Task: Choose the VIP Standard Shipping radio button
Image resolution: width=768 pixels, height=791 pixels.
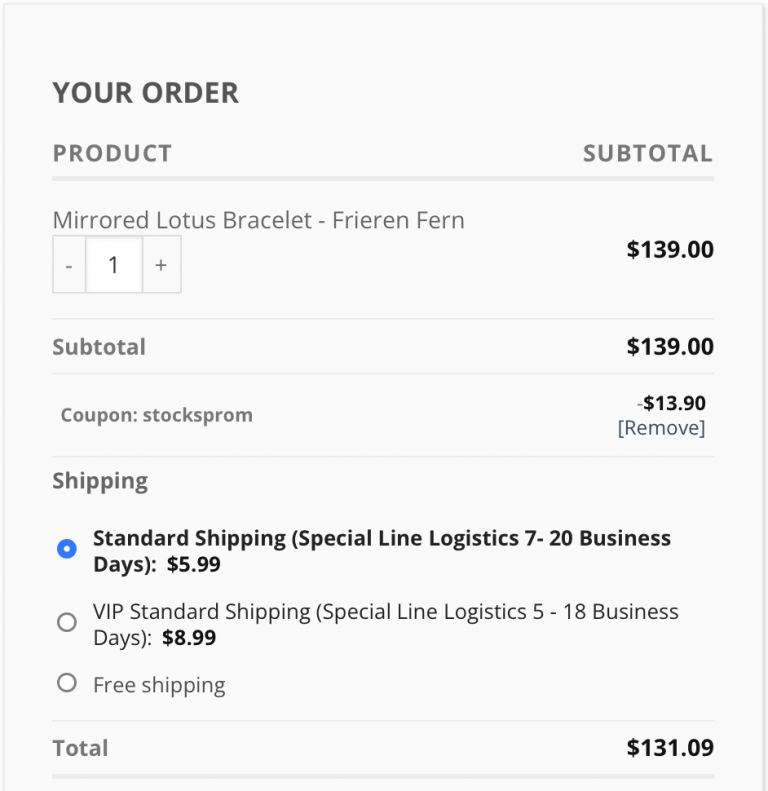Action: click(x=67, y=622)
